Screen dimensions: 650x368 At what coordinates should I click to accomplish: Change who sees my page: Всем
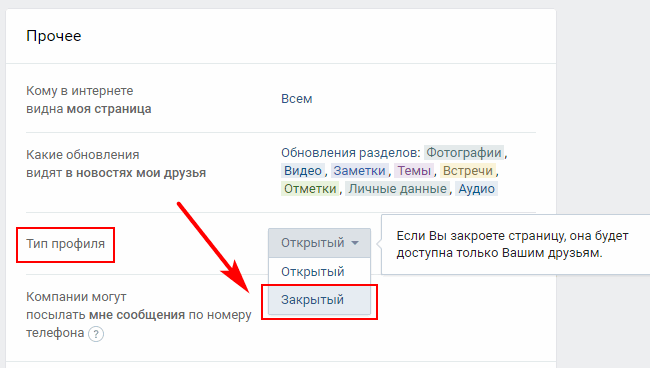[296, 99]
